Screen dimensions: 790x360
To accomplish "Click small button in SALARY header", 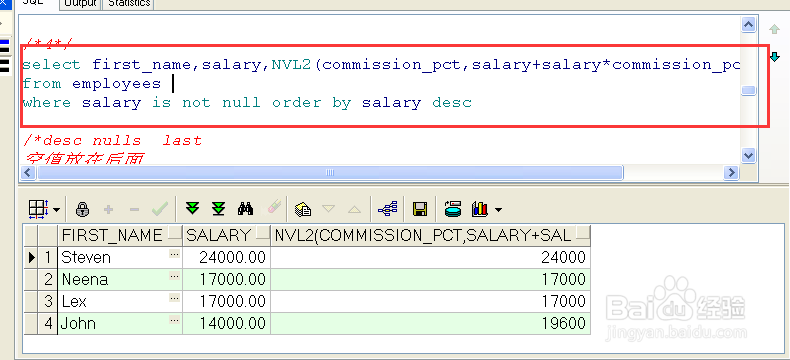I will click(x=263, y=234).
